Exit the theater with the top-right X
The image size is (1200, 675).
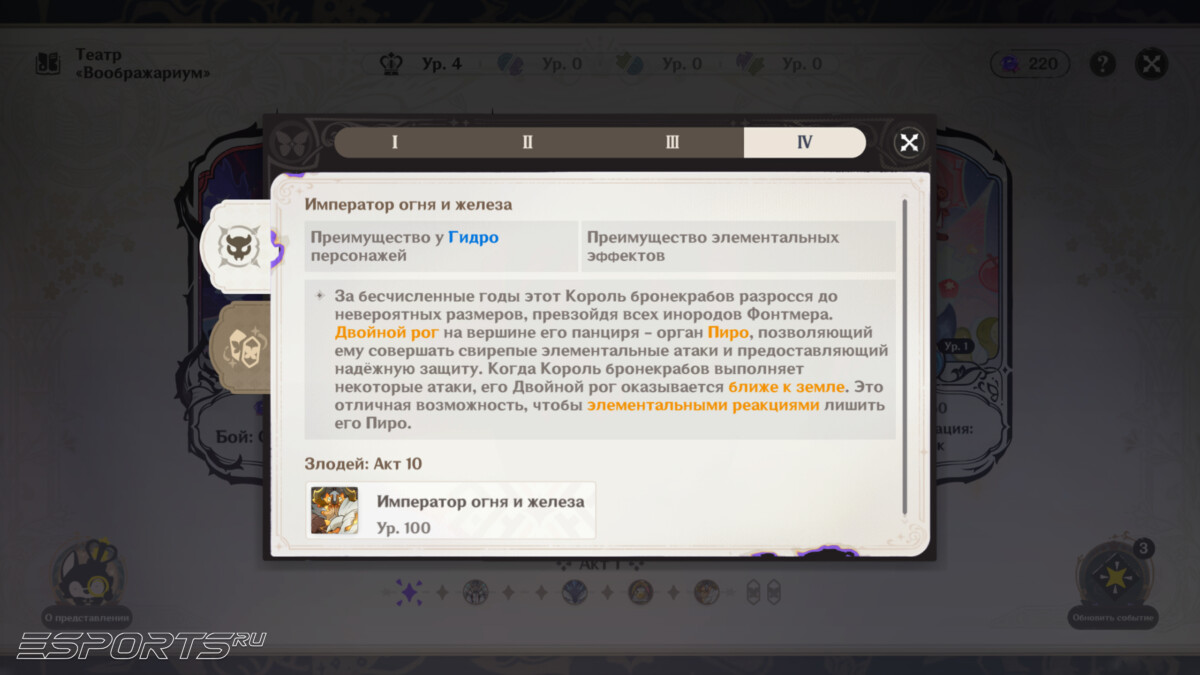tap(1152, 64)
